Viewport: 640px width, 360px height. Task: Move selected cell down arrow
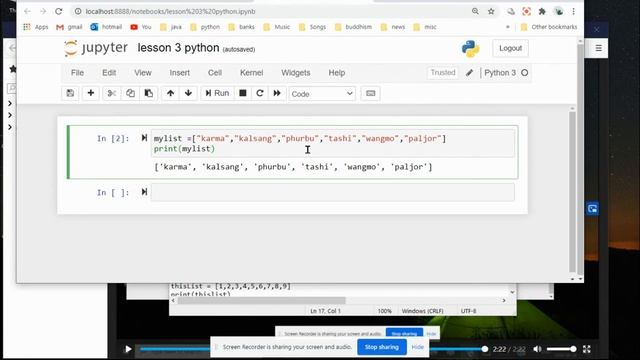(188, 93)
